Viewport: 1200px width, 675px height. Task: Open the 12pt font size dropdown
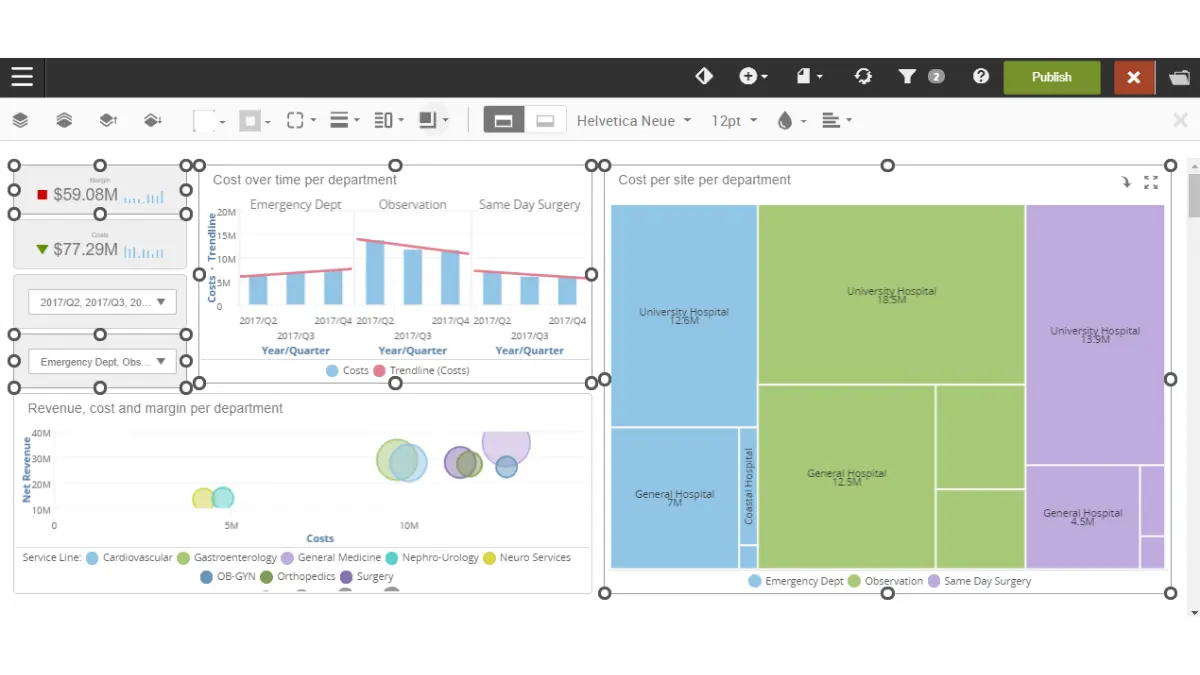(x=734, y=120)
